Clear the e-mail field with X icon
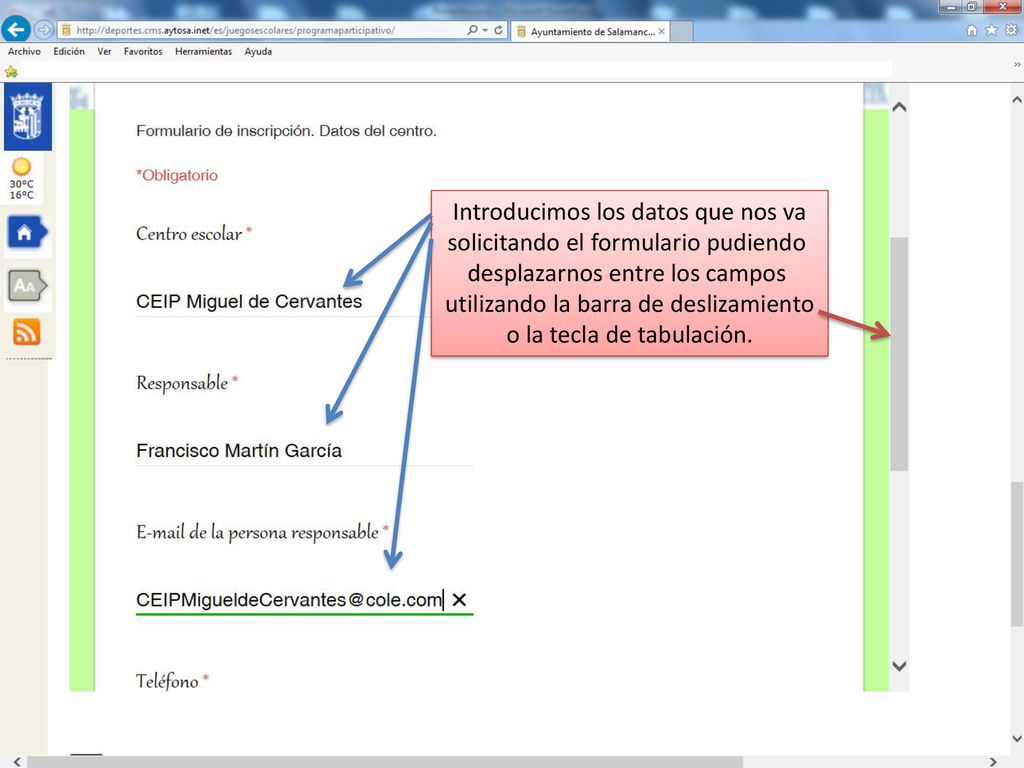The image size is (1024, 768). coord(459,600)
